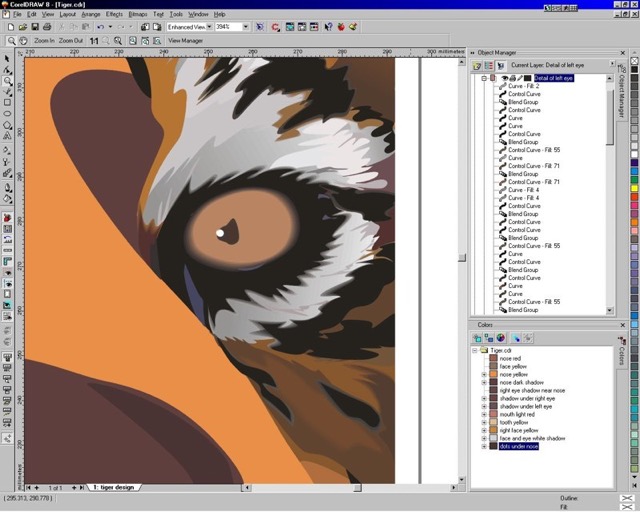Open the Effects menu
640x512 pixels.
pos(114,14)
